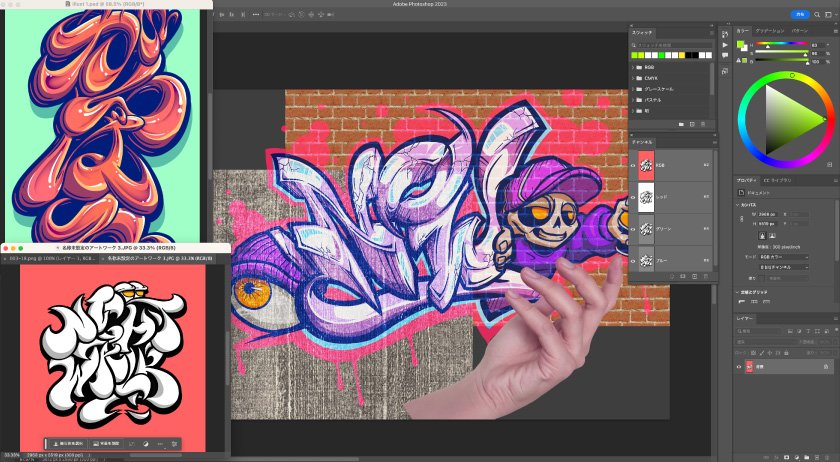The image size is (840, 462).
Task: Load channel as selection icon in Channels panel
Action: tap(671, 276)
